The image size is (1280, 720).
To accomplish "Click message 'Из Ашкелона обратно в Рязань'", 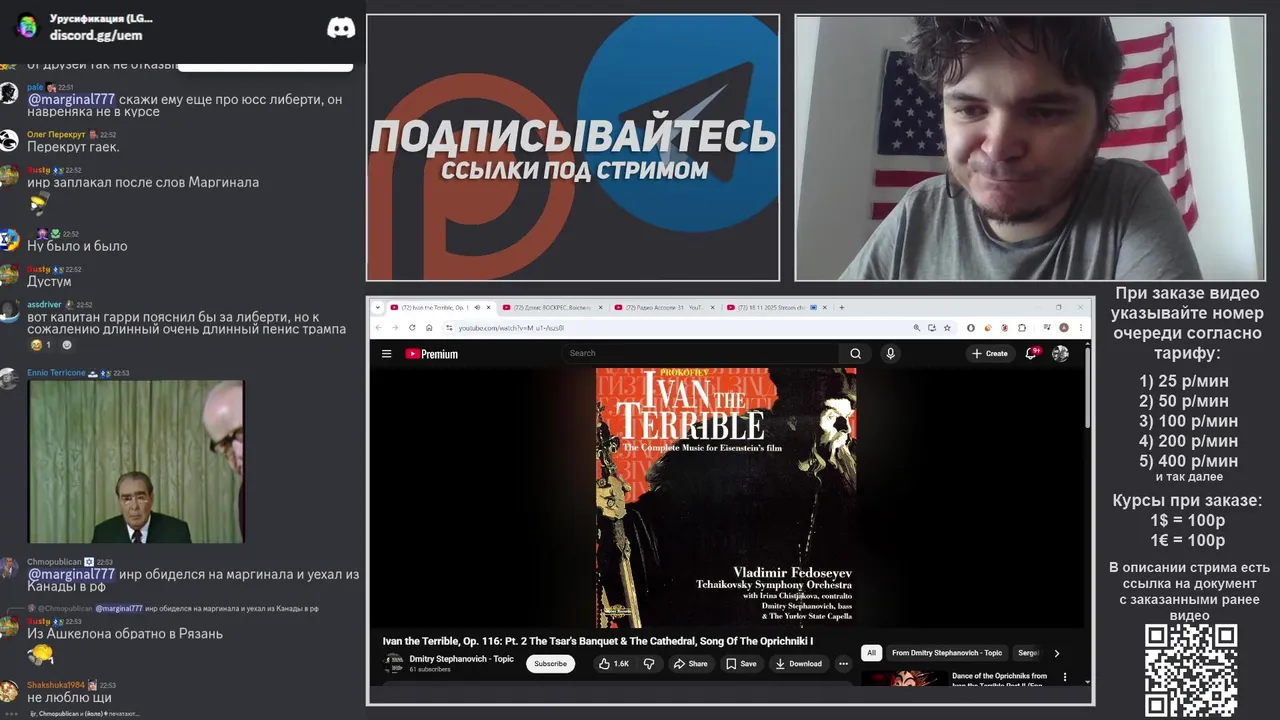I will pos(125,633).
